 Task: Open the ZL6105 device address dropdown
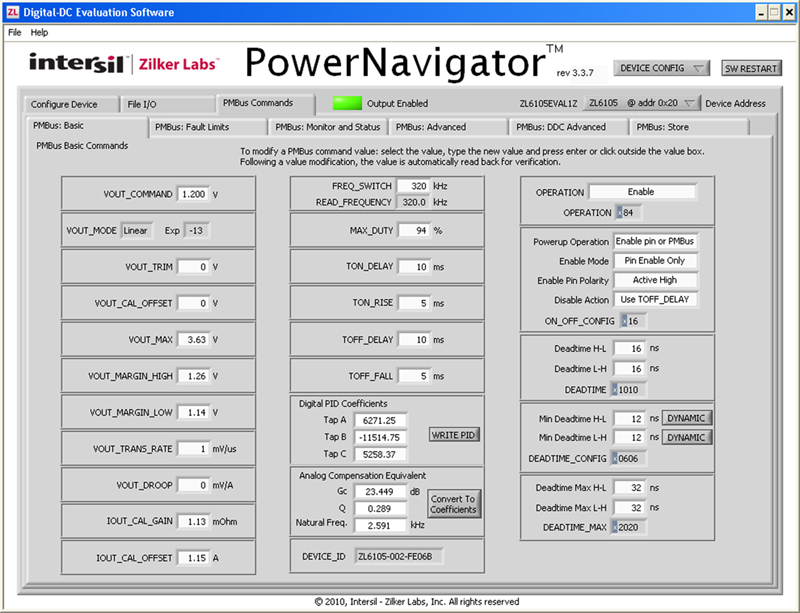(x=641, y=103)
